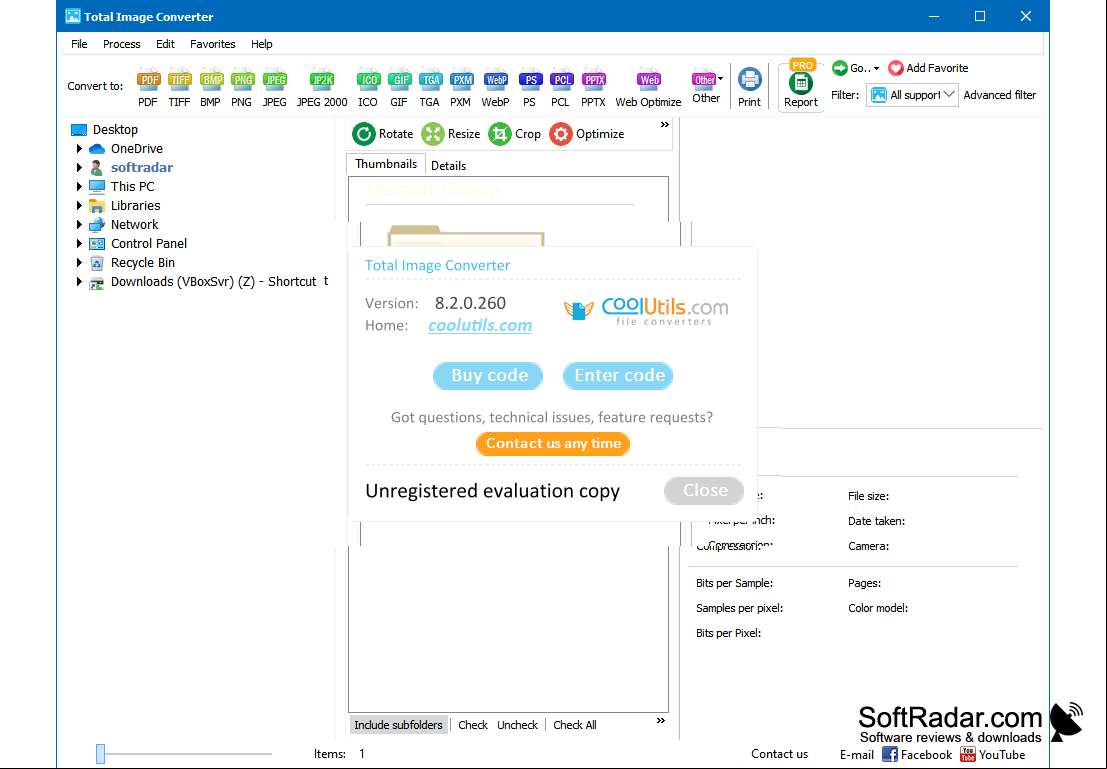Screen dimensions: 1107x769
Task: Convert to GIF icon
Action: [x=399, y=80]
